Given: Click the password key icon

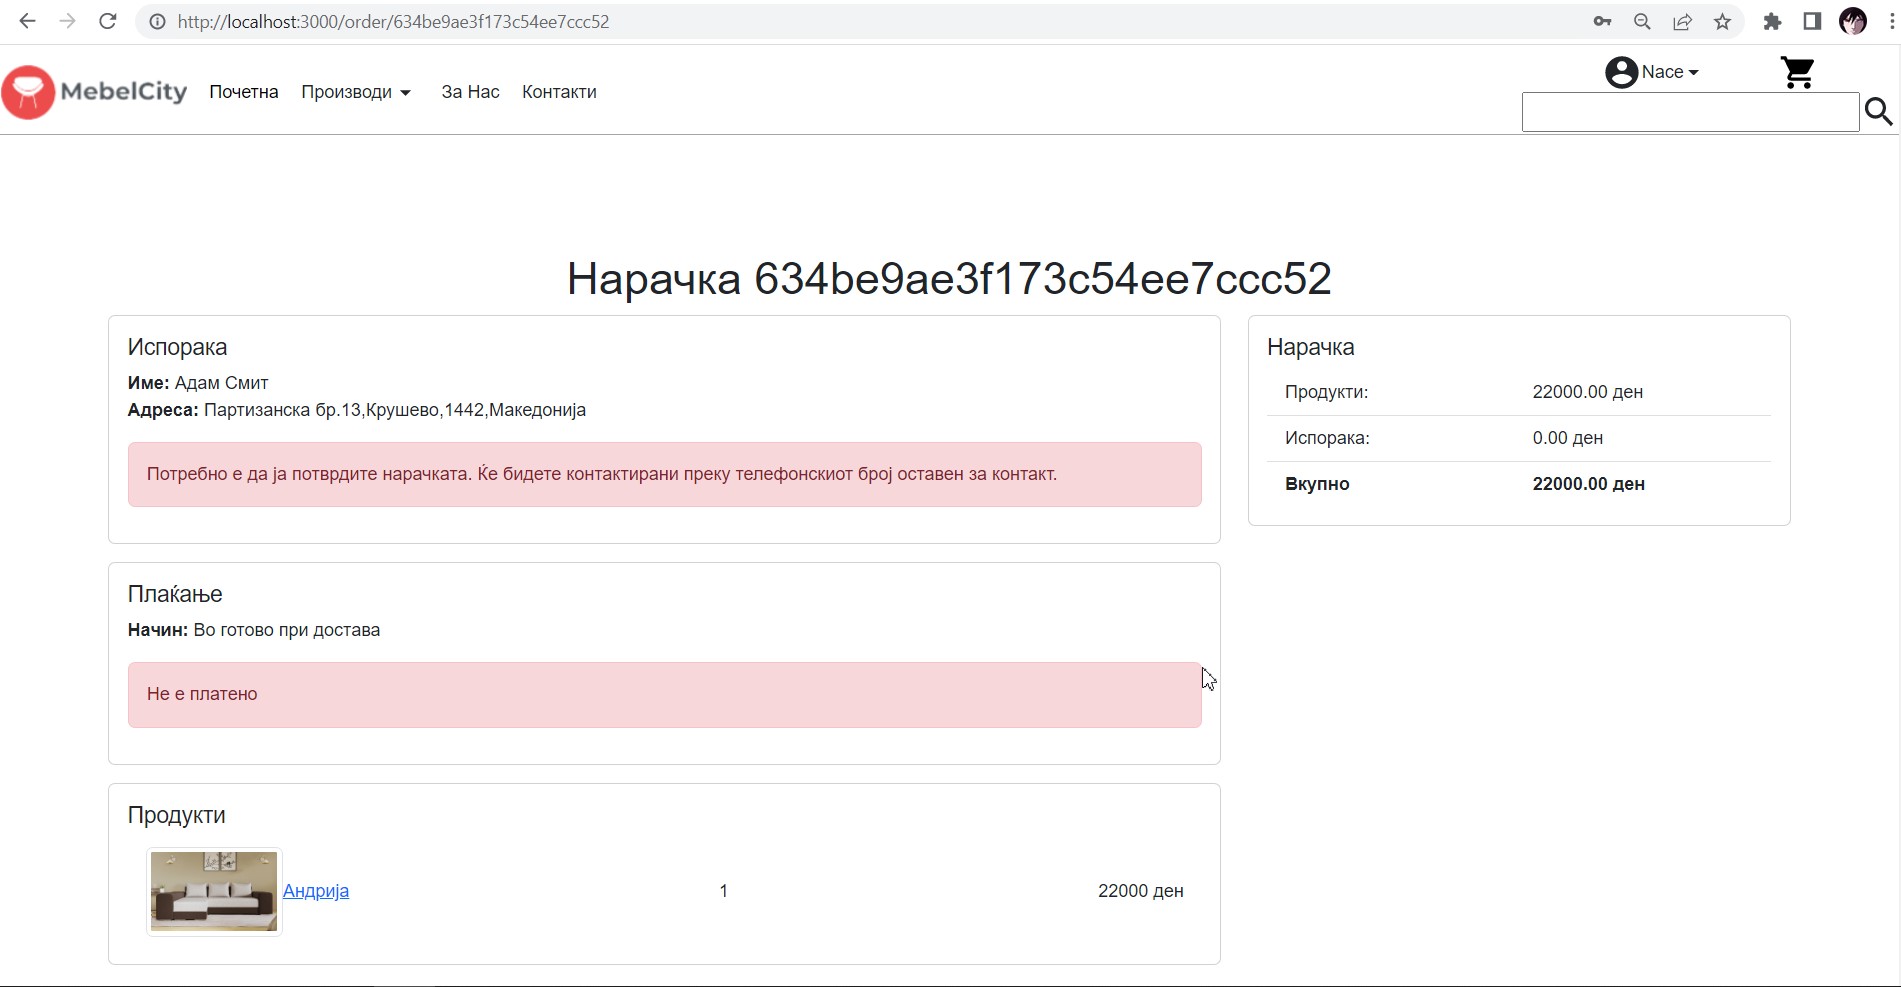Looking at the screenshot, I should point(1602,21).
